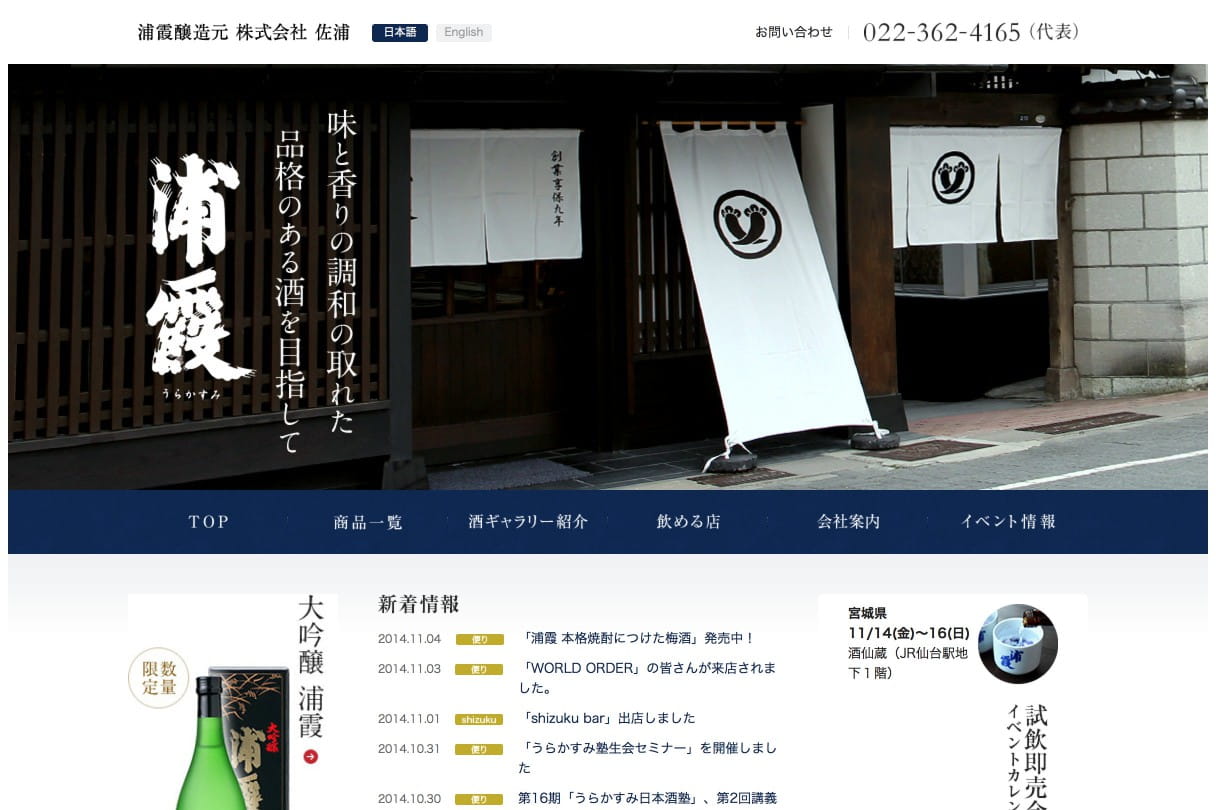Switch the site language to English

coord(463,32)
